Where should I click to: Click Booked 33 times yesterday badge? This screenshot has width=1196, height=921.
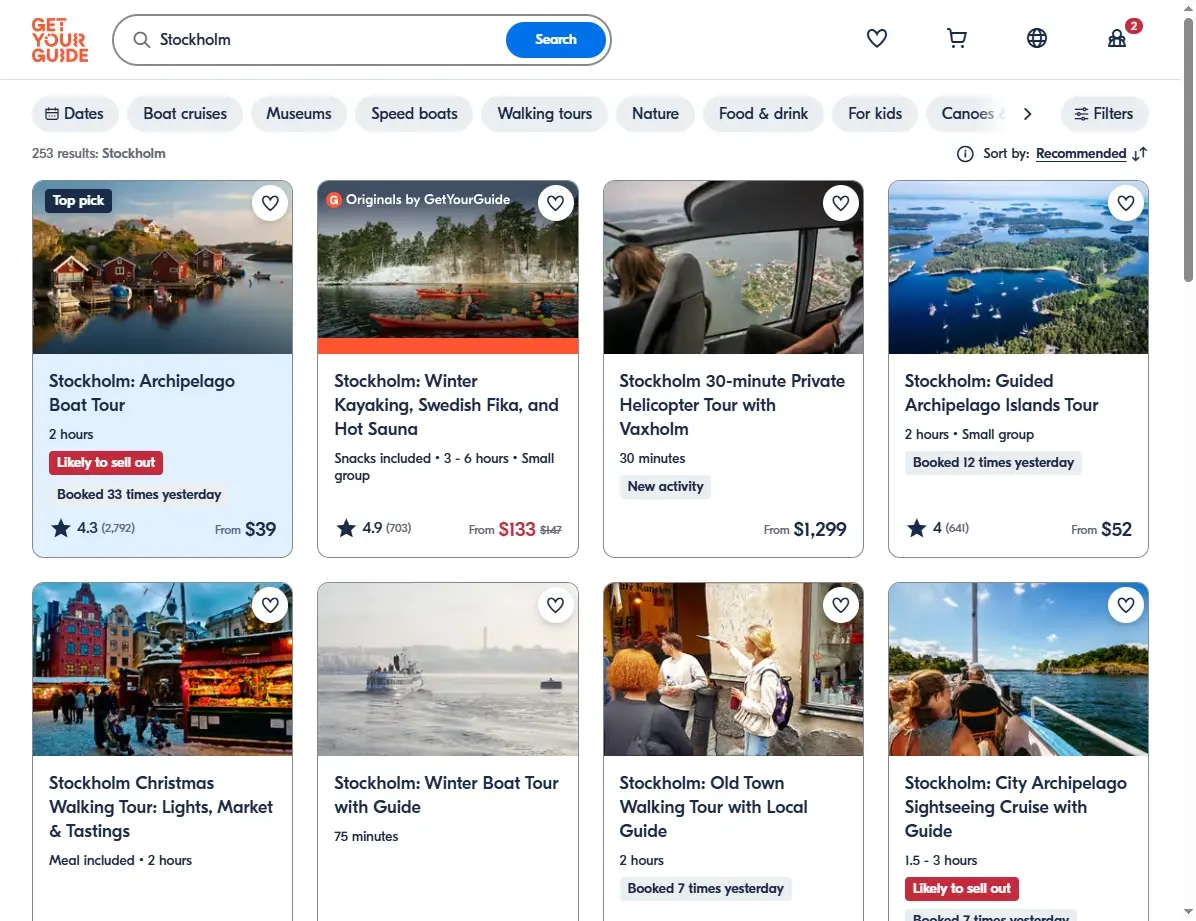(x=139, y=494)
